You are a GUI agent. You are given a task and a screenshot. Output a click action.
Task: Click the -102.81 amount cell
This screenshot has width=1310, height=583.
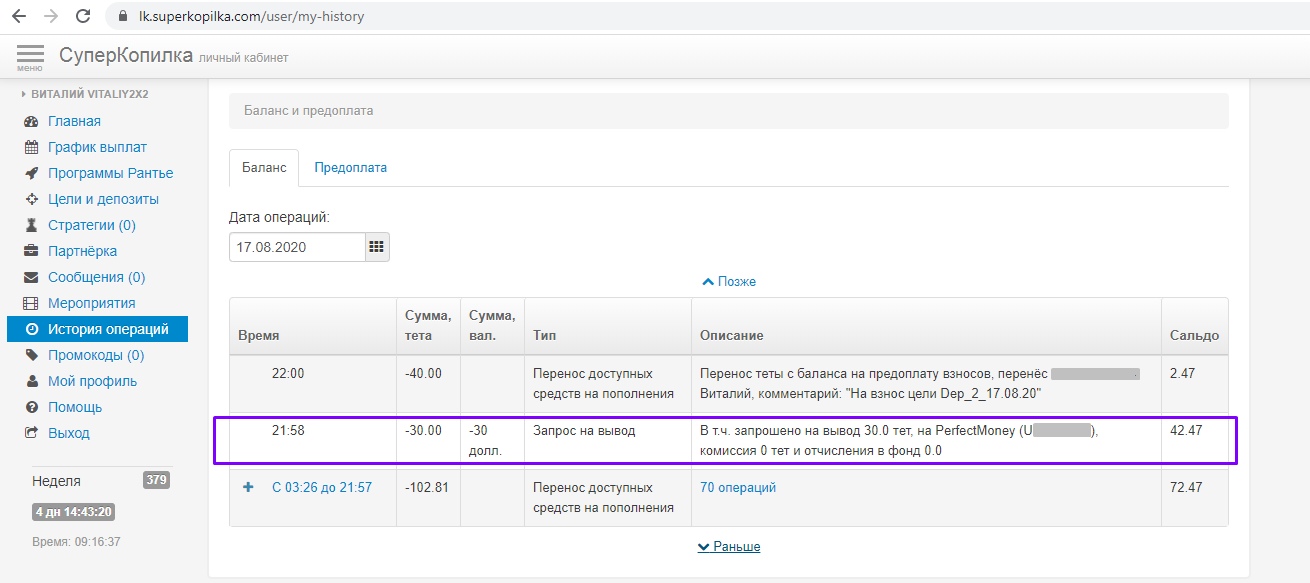427,487
